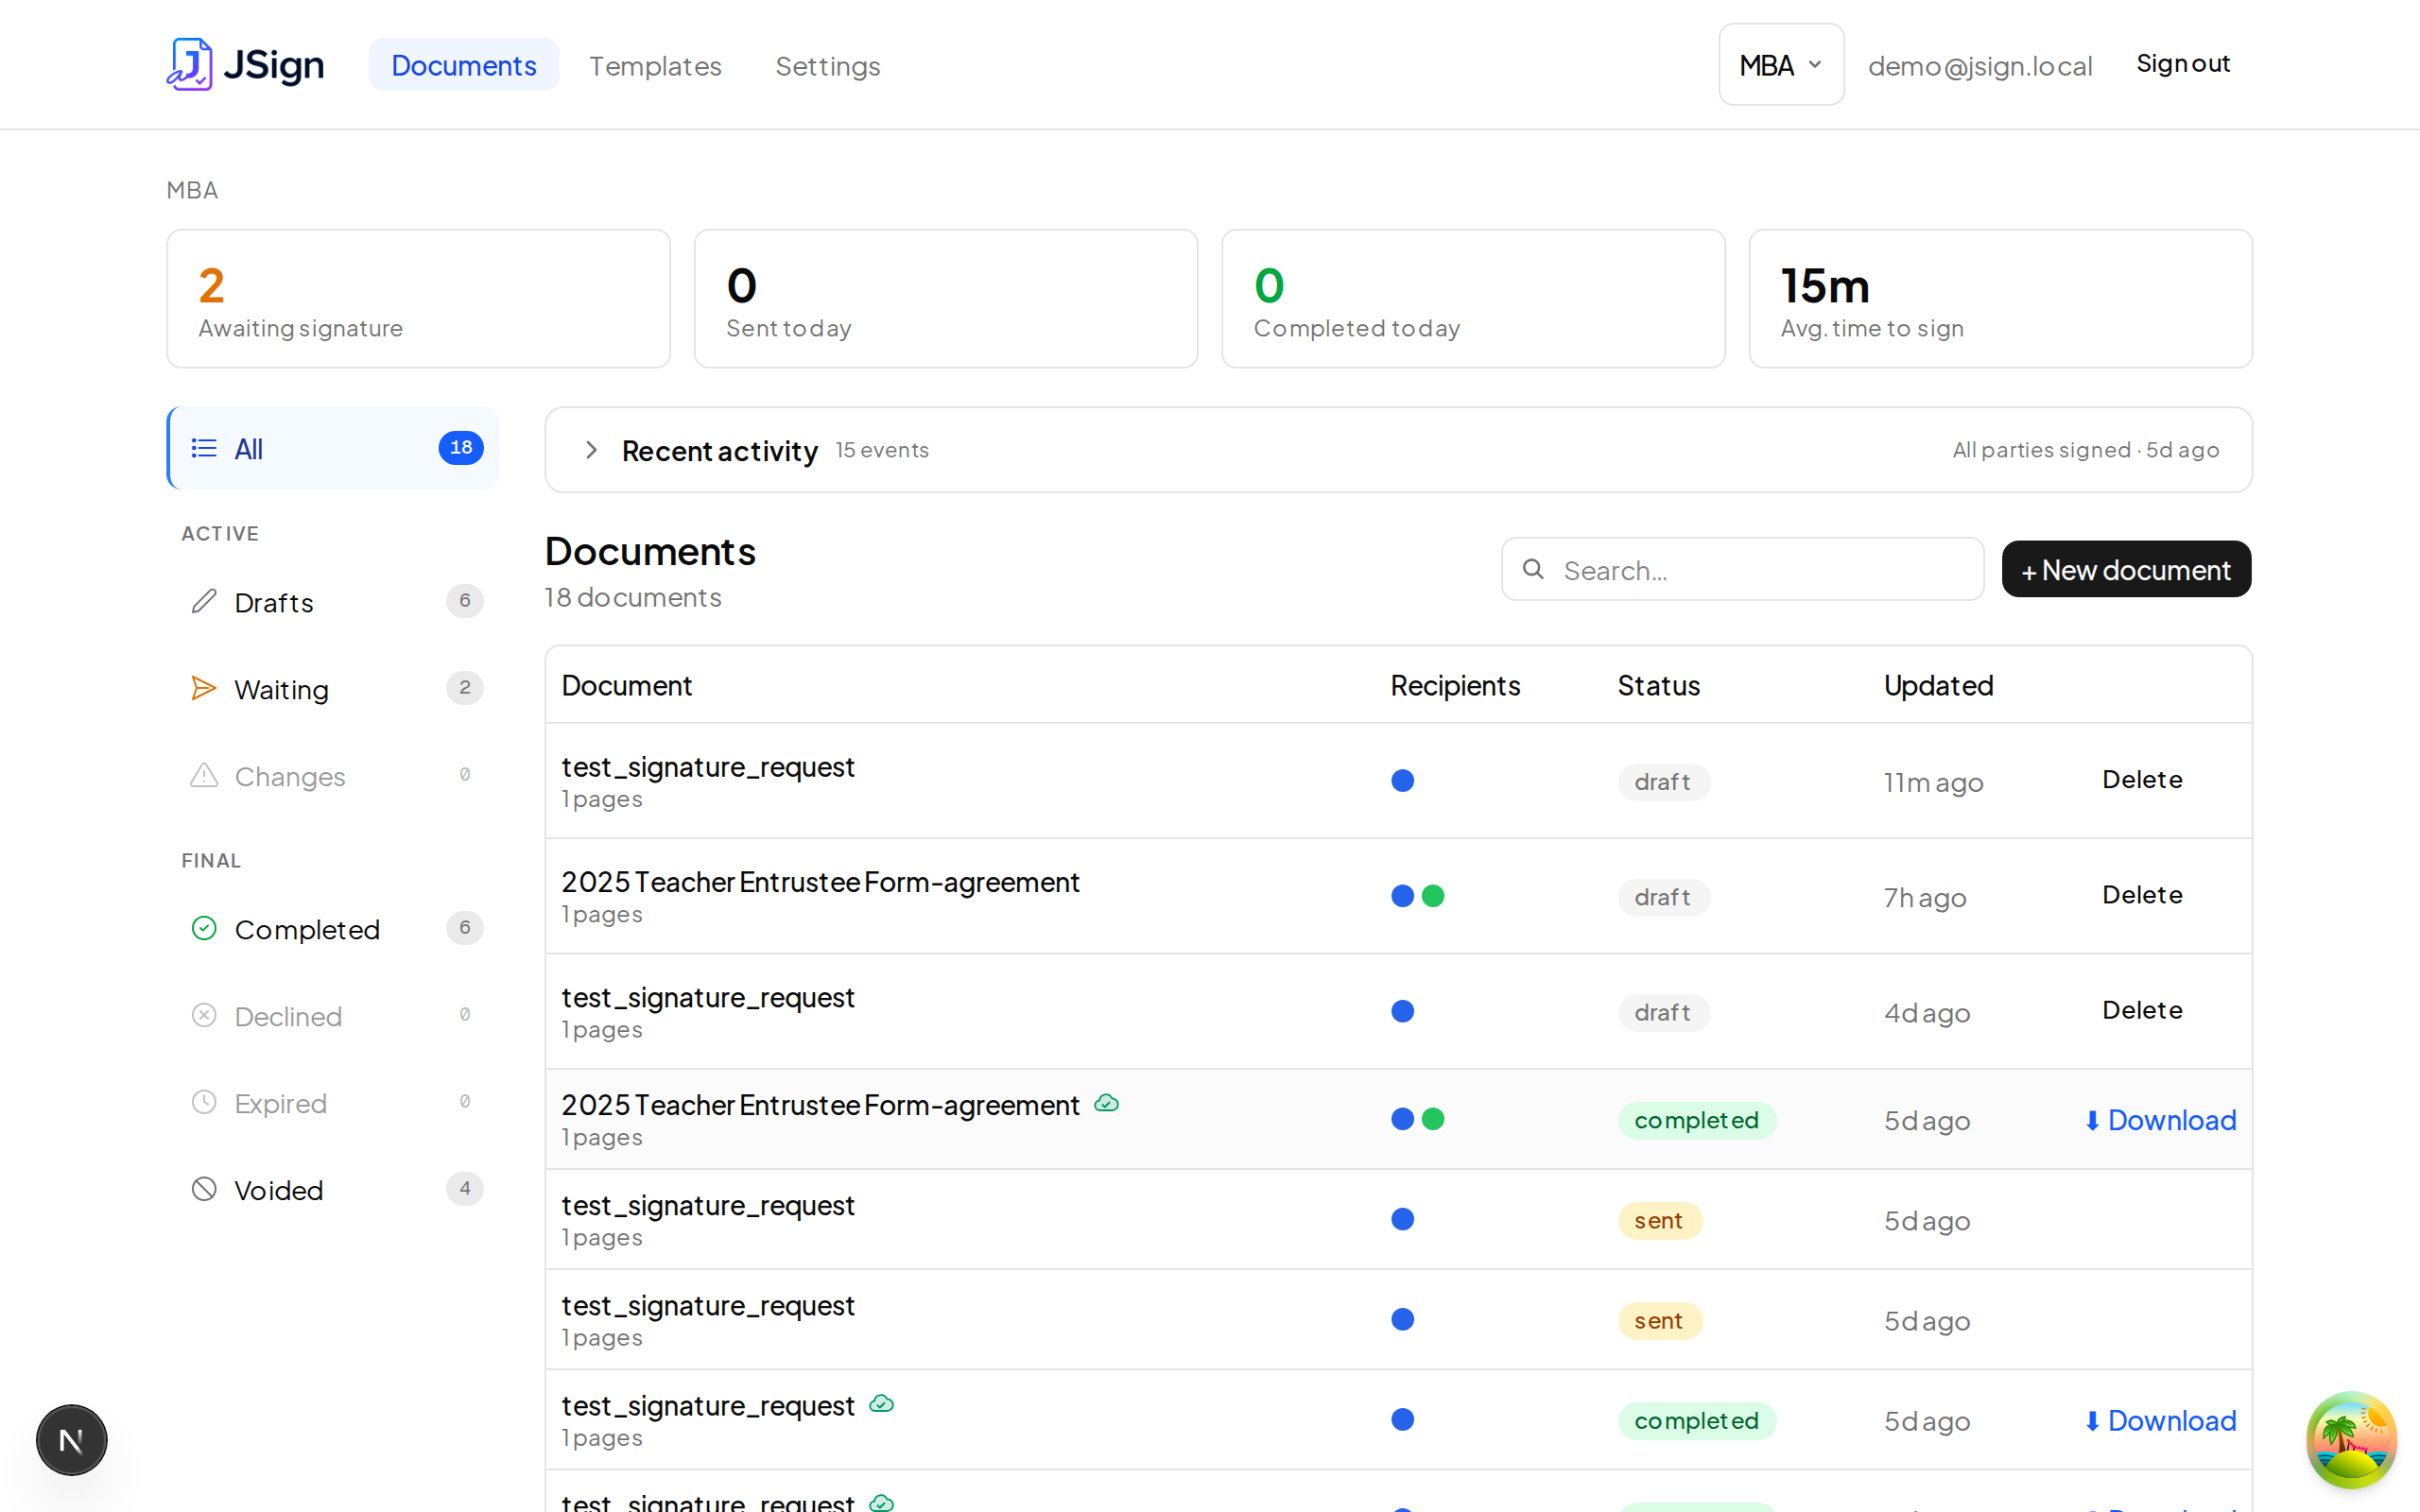Download the completed 2025 Teacher Entrustee Form-agreement
Image resolution: width=2420 pixels, height=1512 pixels.
2160,1120
